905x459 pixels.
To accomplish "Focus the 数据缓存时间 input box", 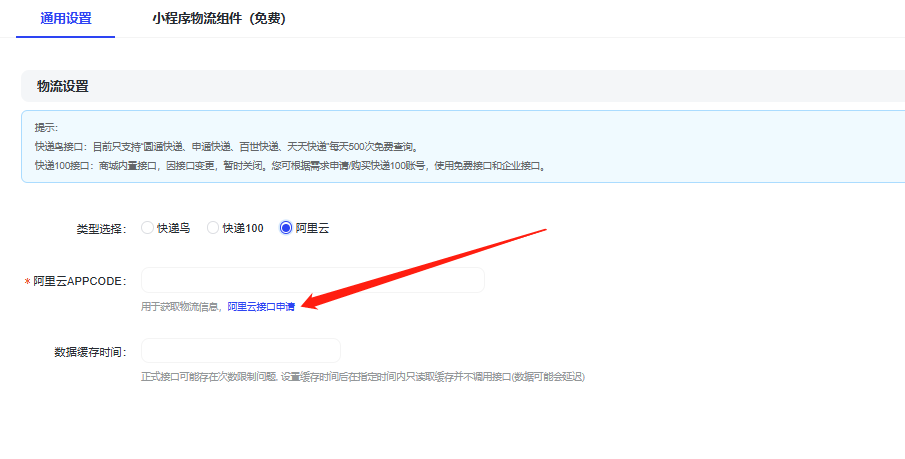I will [240, 351].
